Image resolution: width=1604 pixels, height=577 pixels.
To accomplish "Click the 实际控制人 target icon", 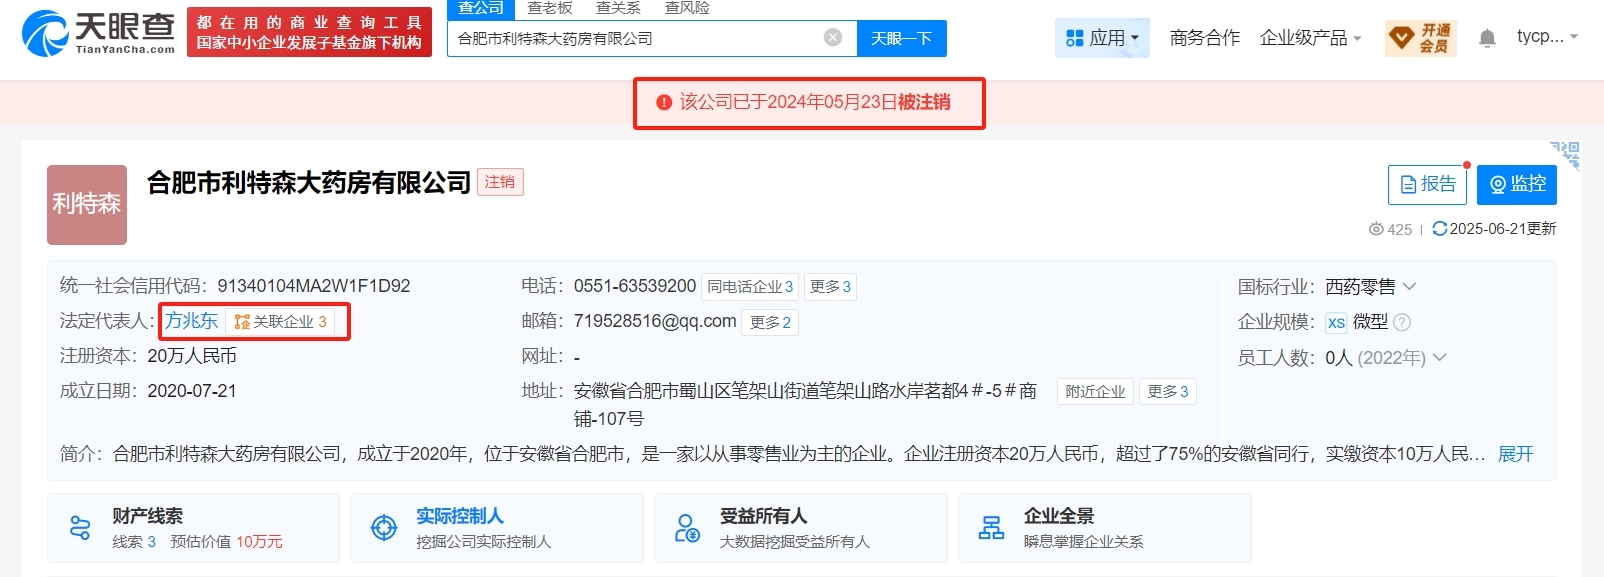I will [x=384, y=528].
